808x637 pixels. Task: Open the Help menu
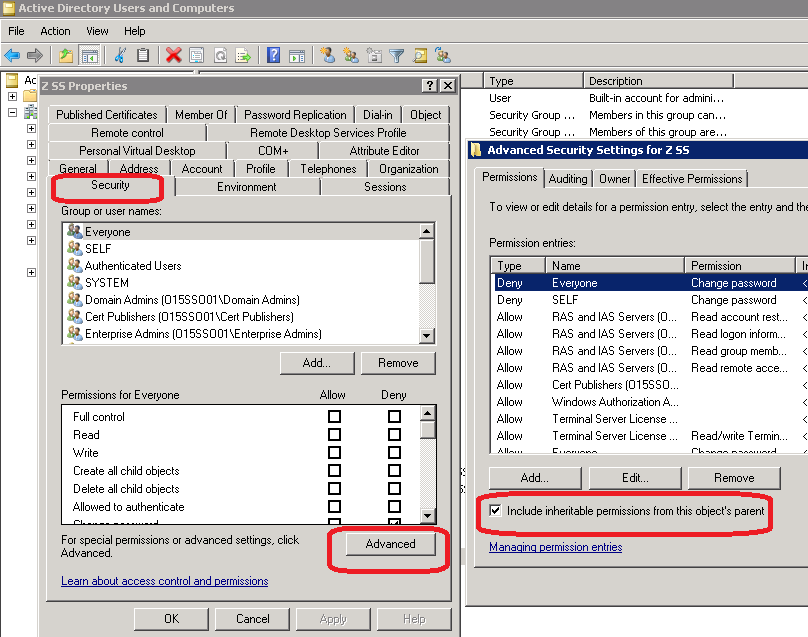134,31
